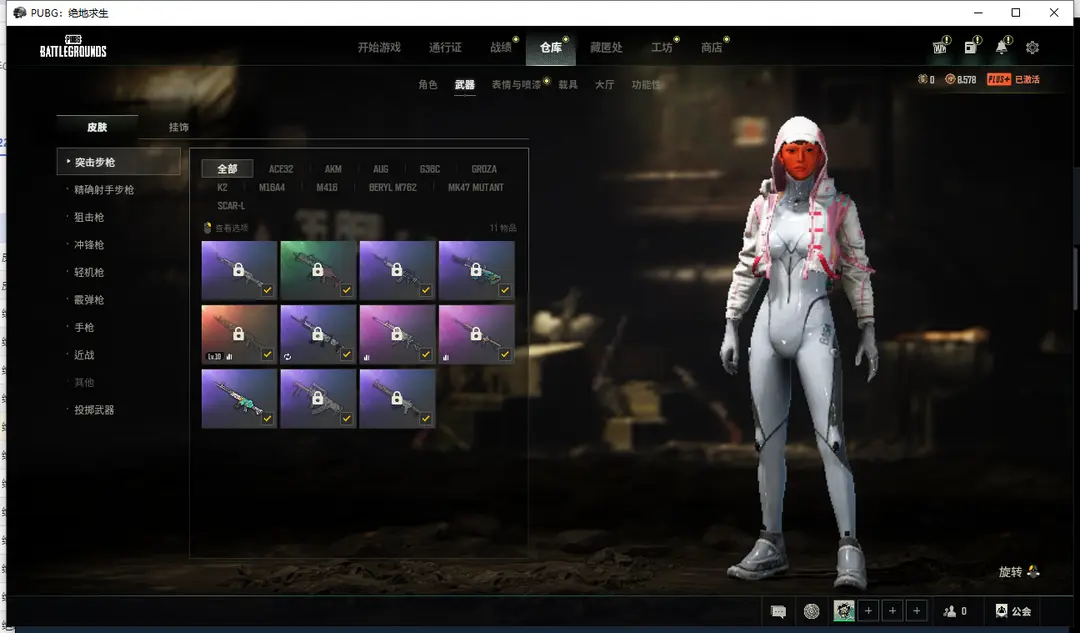
Task: Click the middle of three plus slots
Action: pos(893,611)
